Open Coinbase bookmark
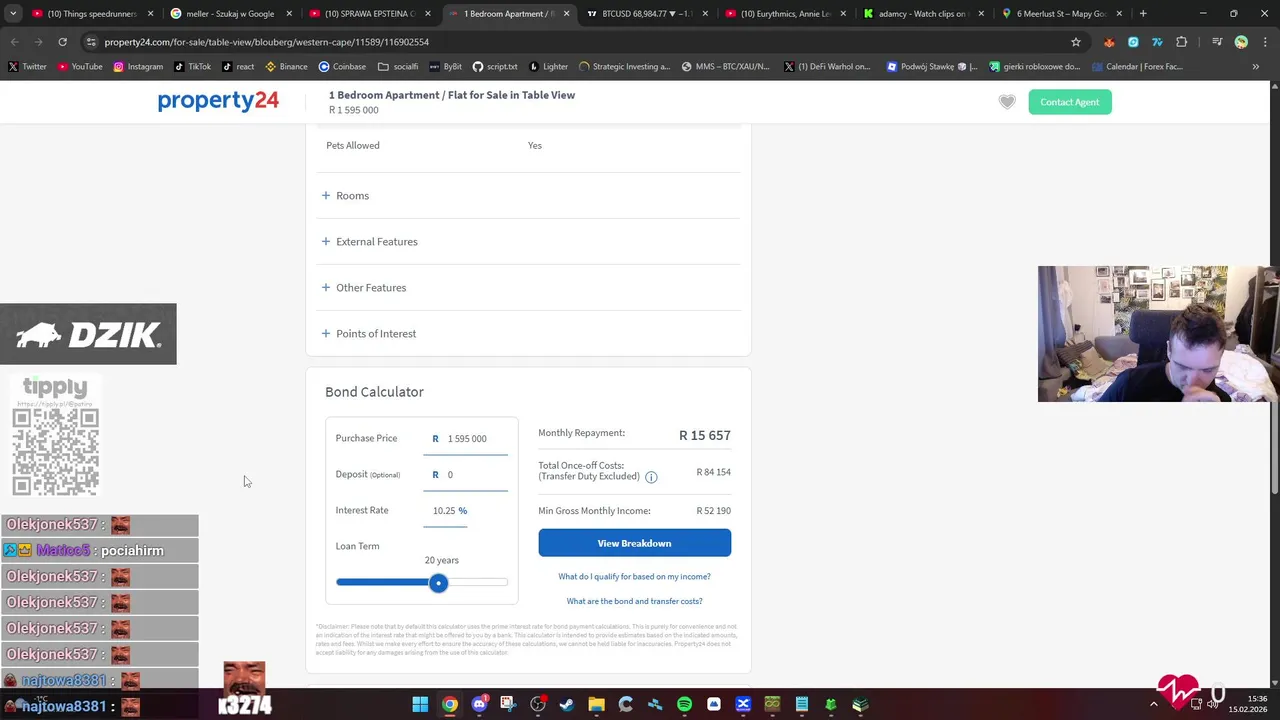The width and height of the screenshot is (1280, 720). tap(342, 67)
